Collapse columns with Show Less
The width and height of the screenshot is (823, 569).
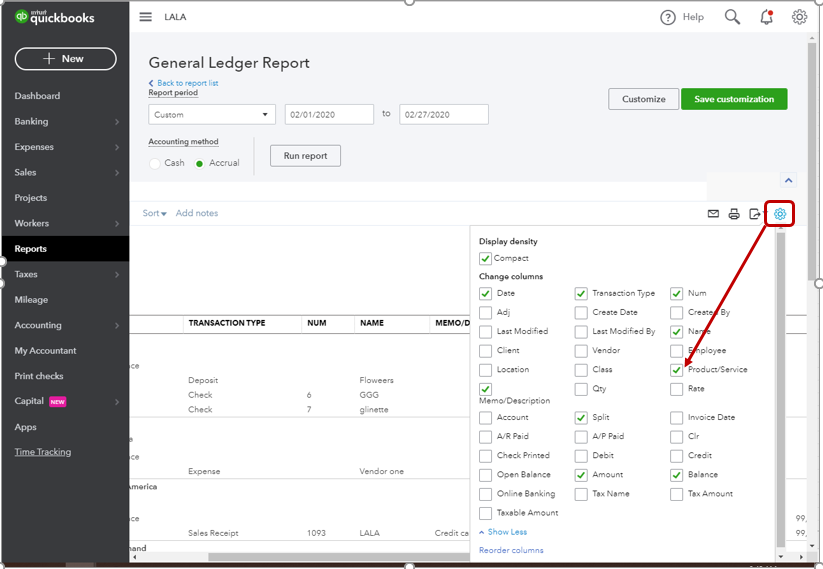[x=502, y=532]
